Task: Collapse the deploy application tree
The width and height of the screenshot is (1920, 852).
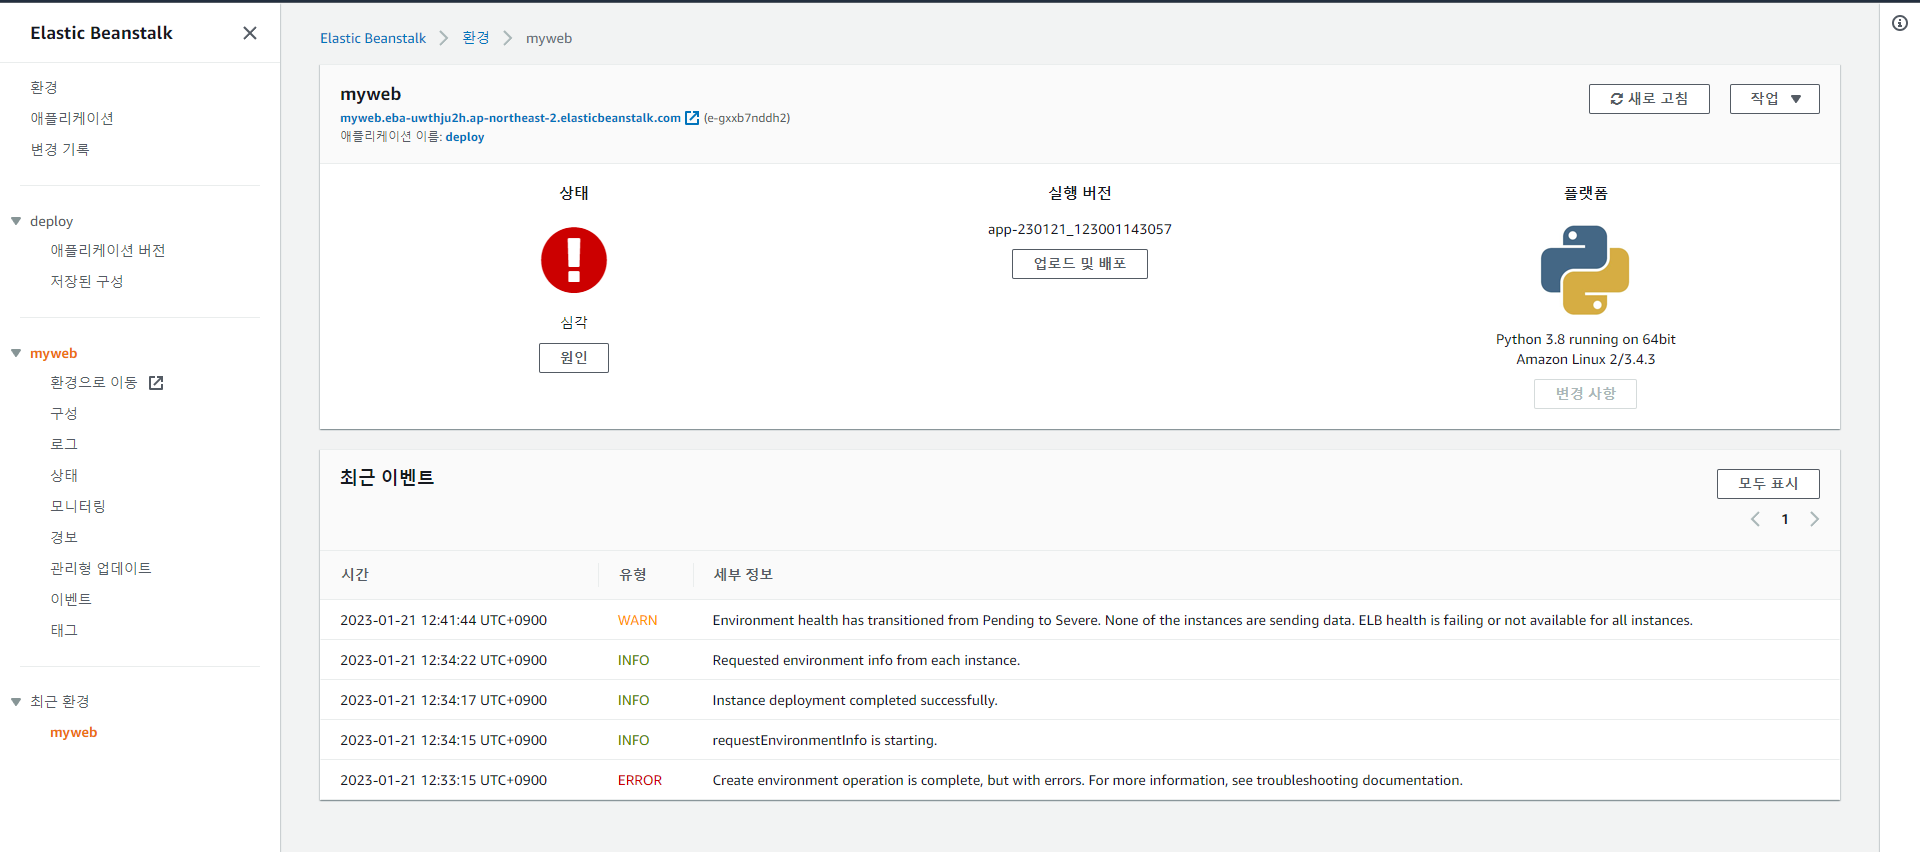Action: (x=16, y=221)
